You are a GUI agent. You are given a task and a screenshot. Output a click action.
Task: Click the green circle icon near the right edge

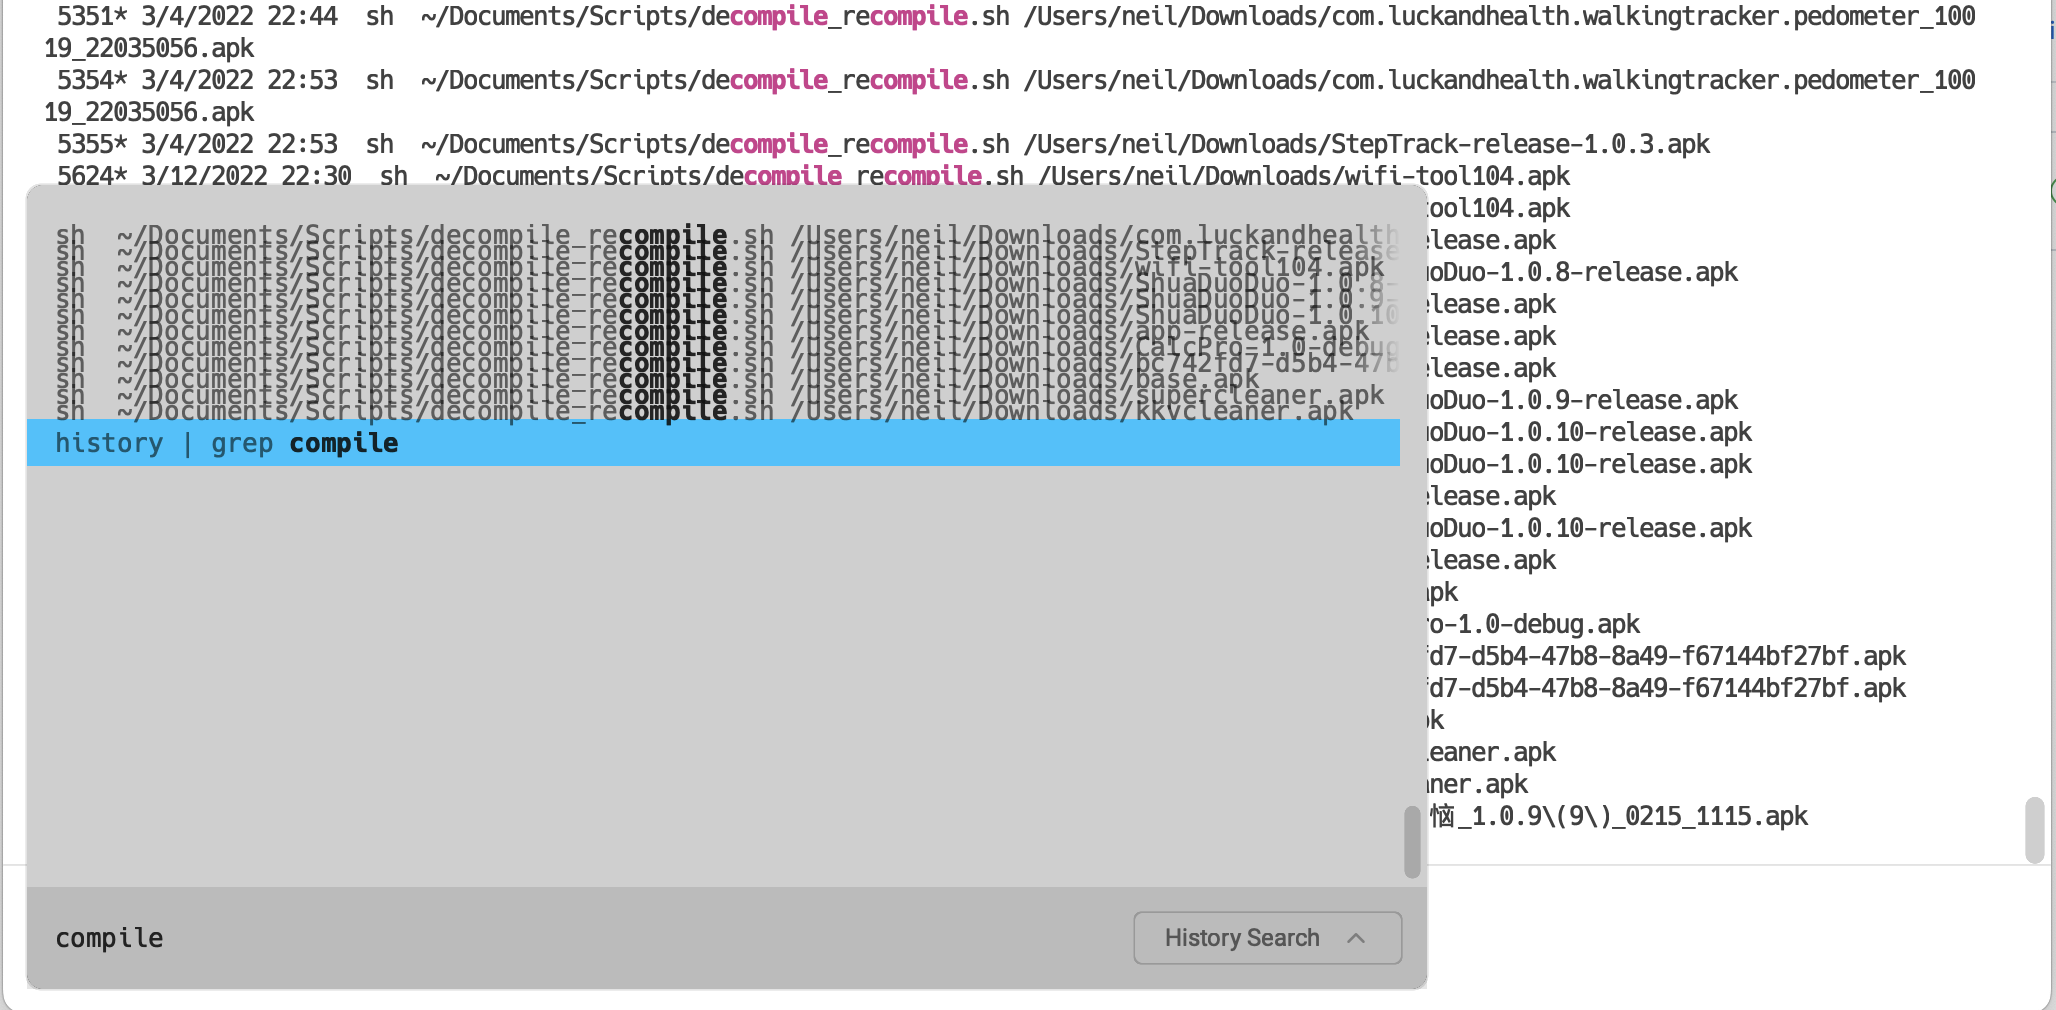[x=2053, y=192]
